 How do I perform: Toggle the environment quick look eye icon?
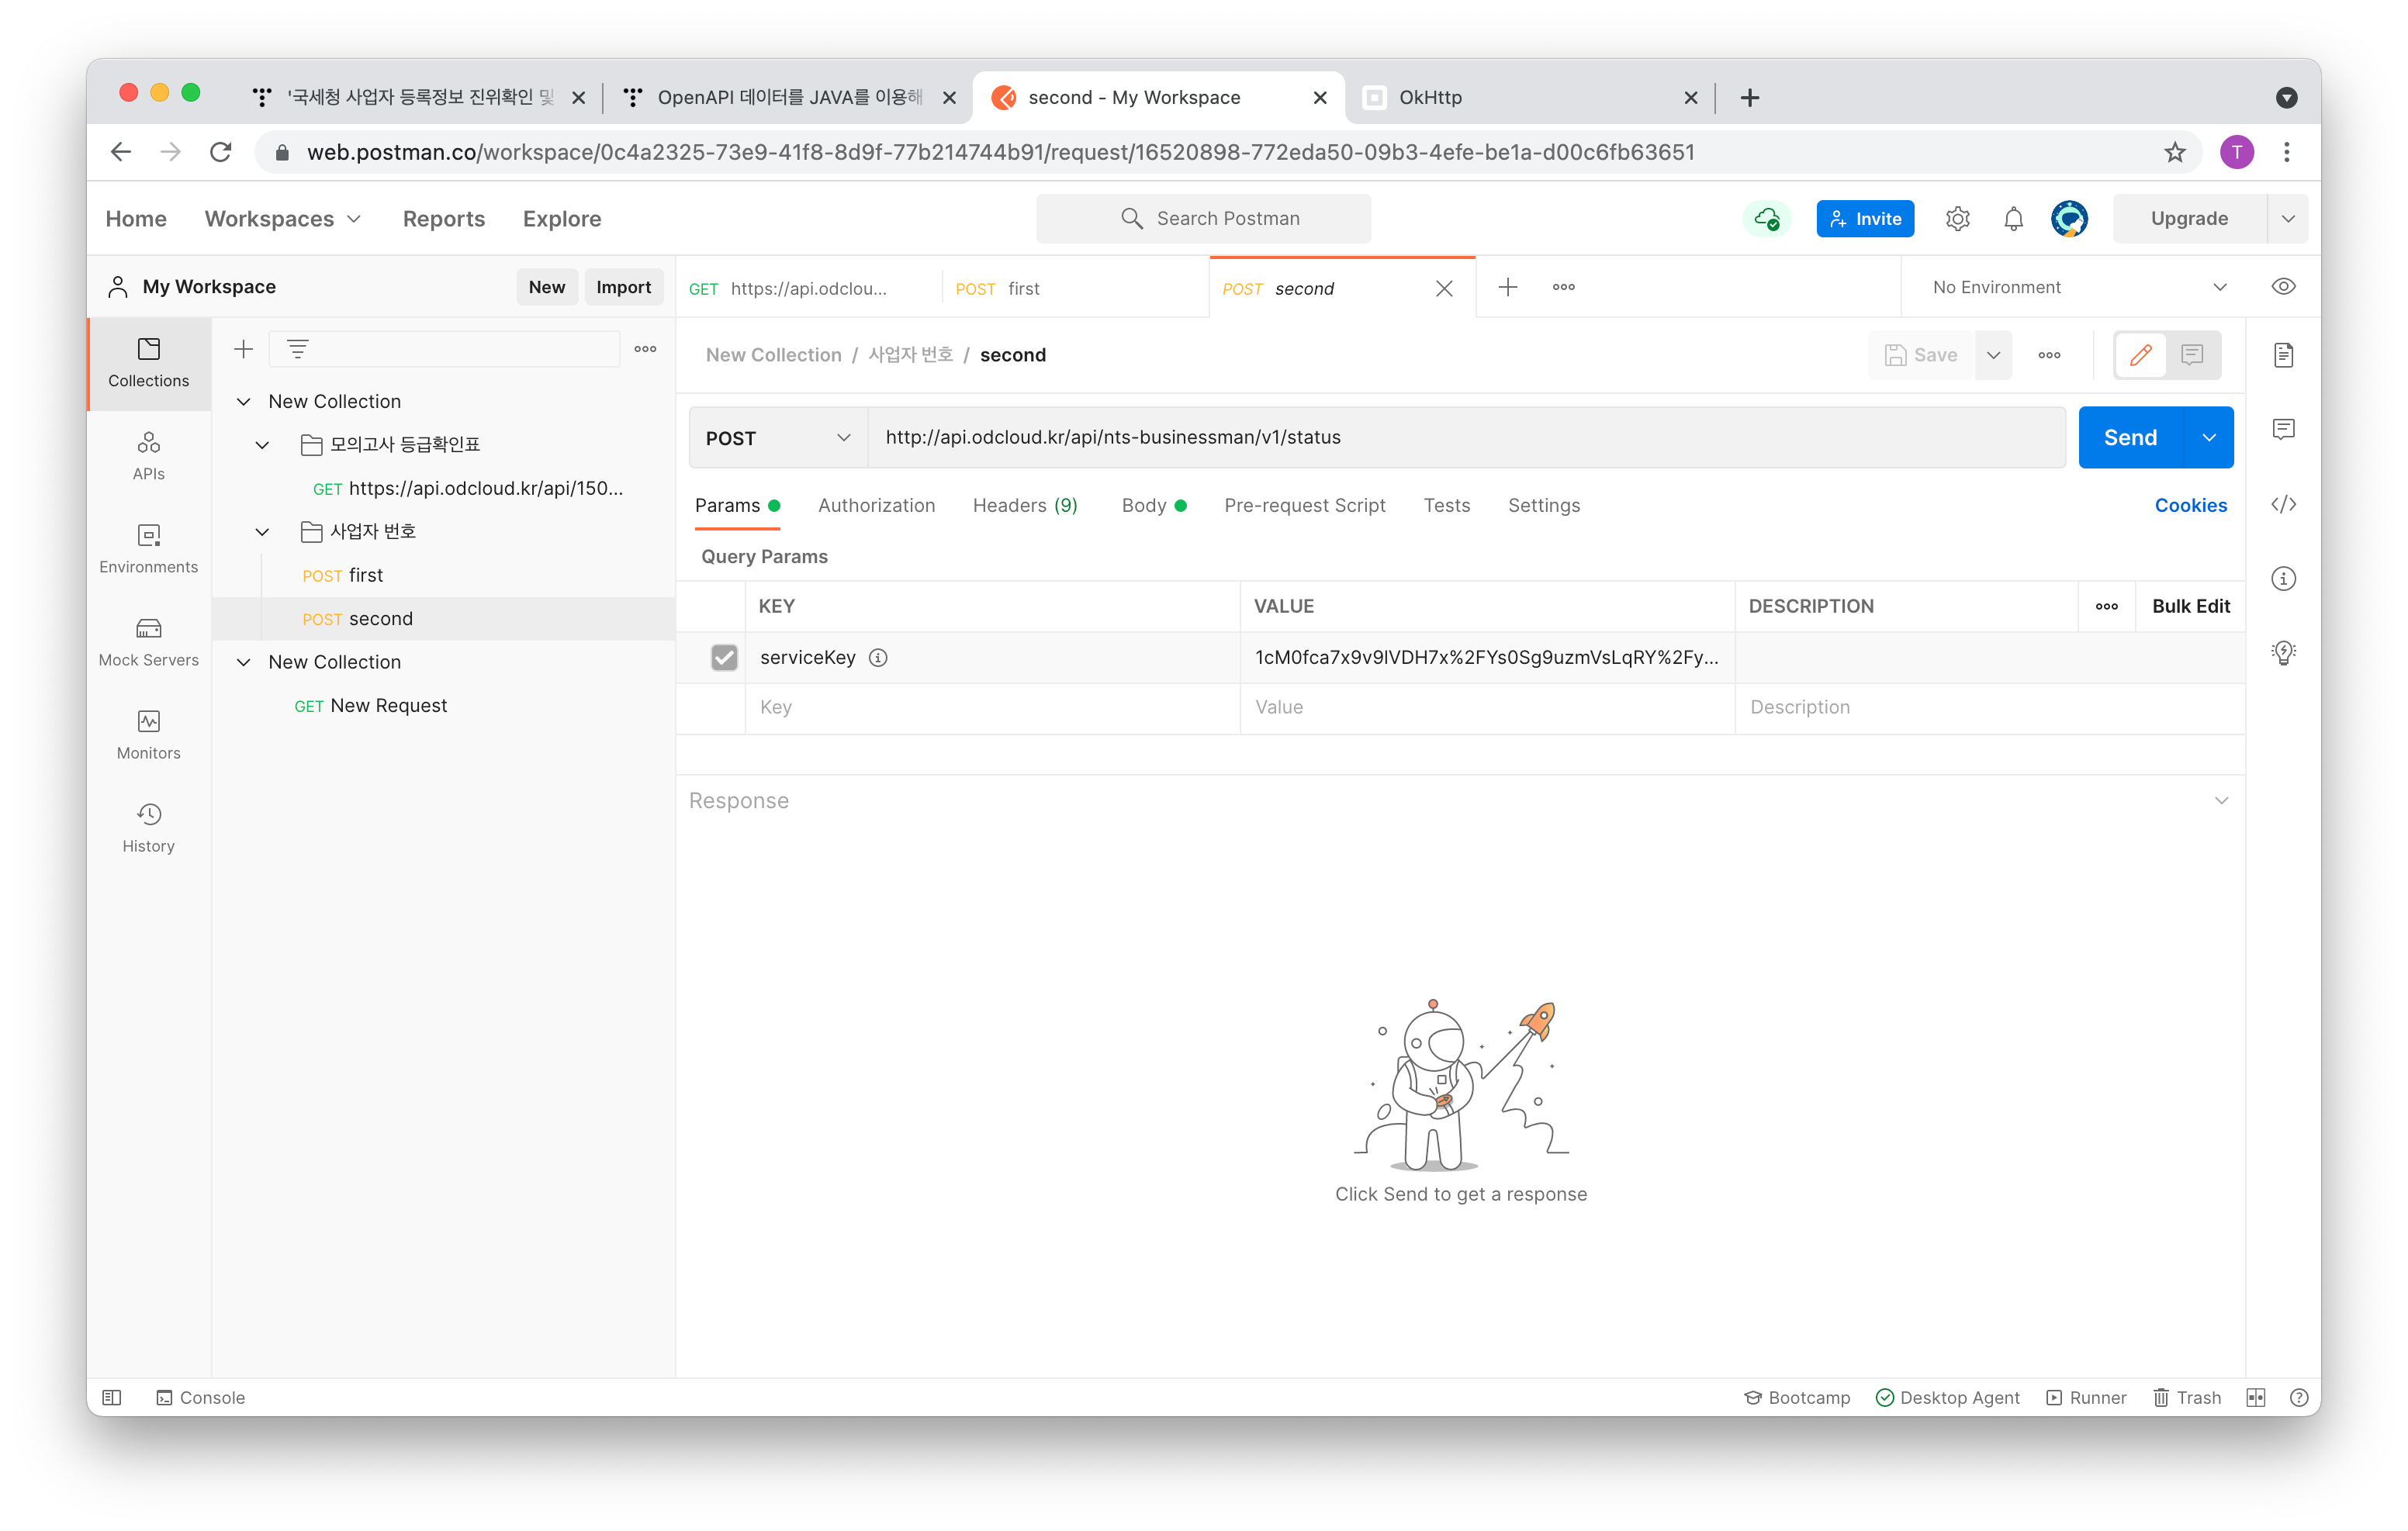pos(2283,287)
